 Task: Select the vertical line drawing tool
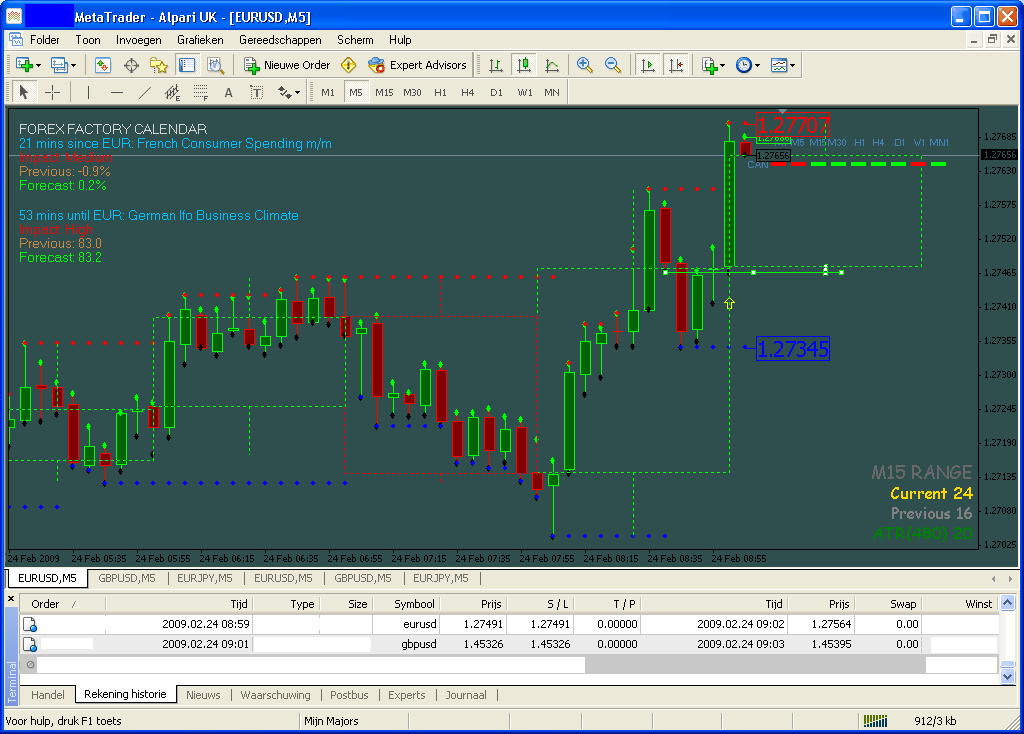[88, 93]
